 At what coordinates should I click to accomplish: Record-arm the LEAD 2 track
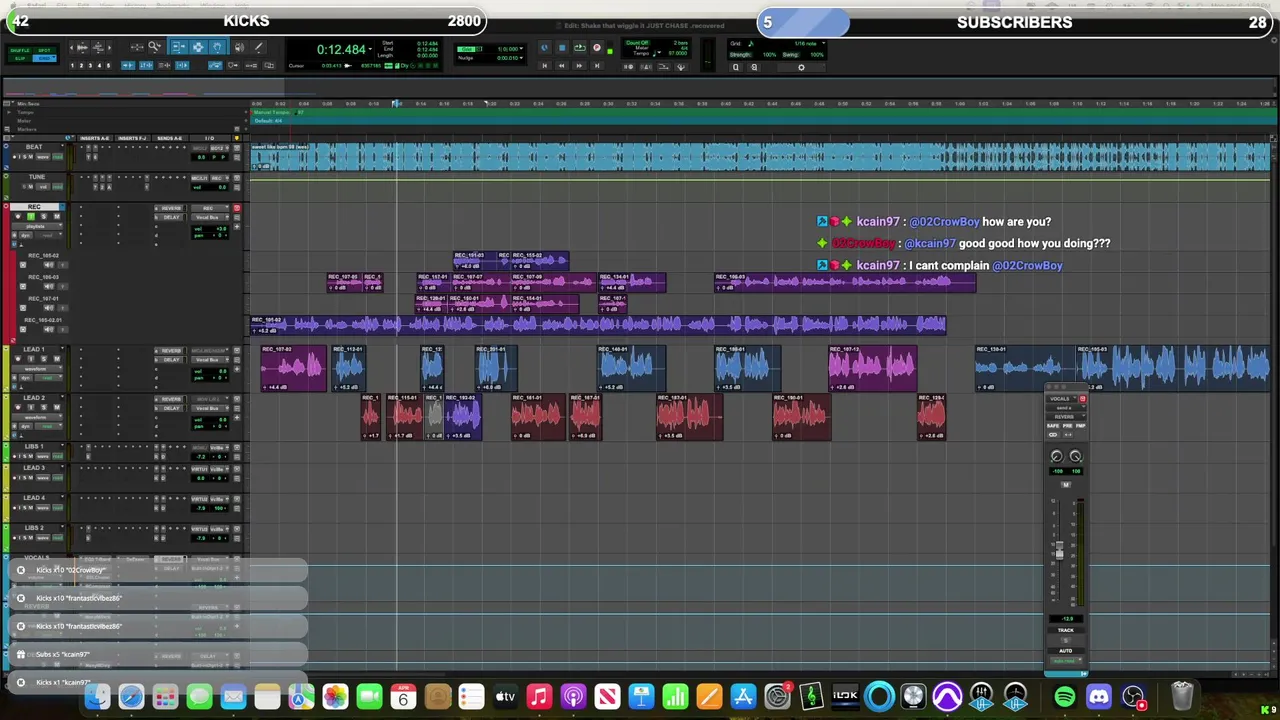click(x=18, y=407)
